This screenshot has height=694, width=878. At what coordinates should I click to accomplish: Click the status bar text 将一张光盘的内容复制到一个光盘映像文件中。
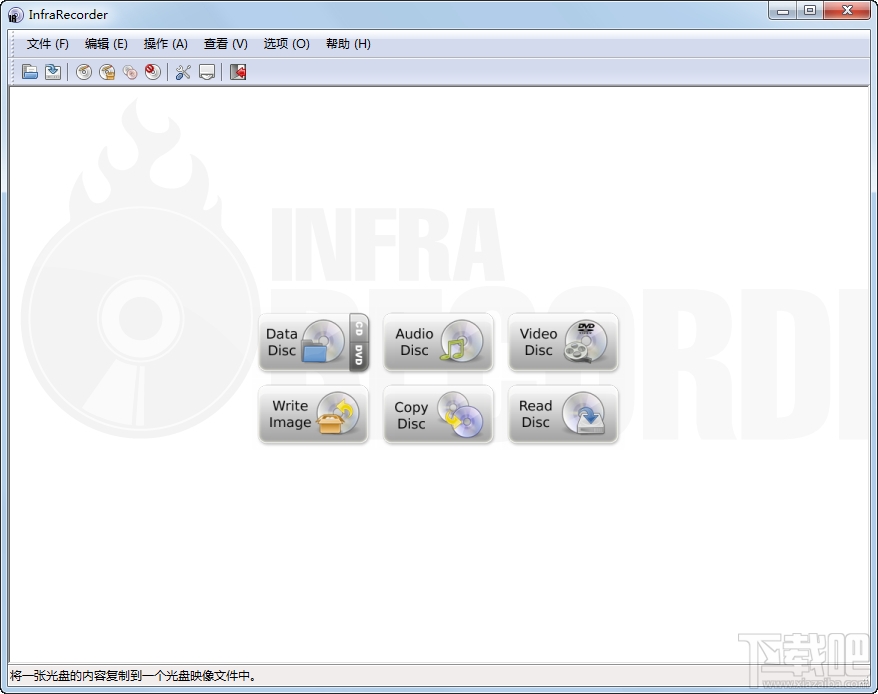[x=133, y=676]
